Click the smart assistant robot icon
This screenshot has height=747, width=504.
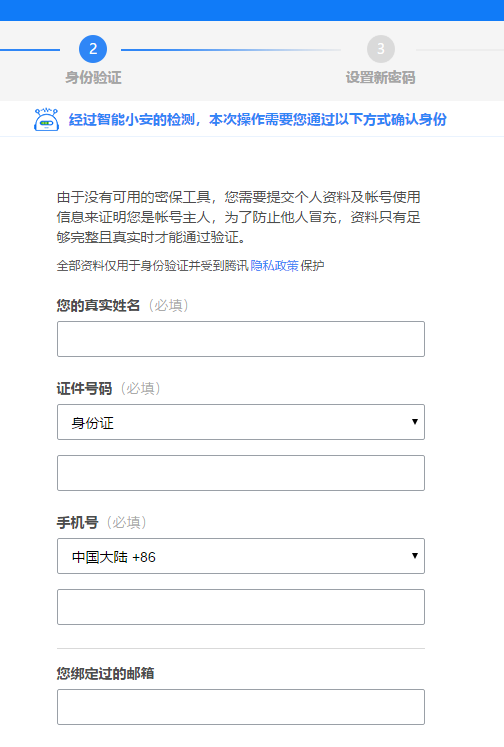[46, 119]
